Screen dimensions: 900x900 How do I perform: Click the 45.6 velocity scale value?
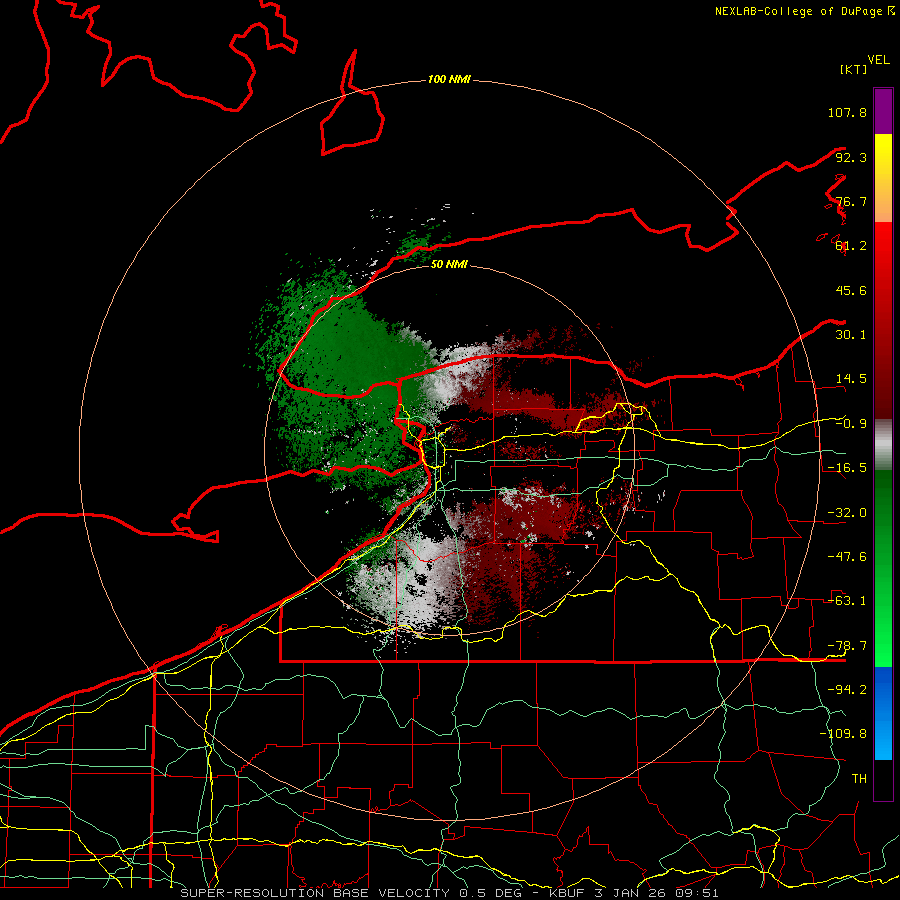click(x=851, y=290)
